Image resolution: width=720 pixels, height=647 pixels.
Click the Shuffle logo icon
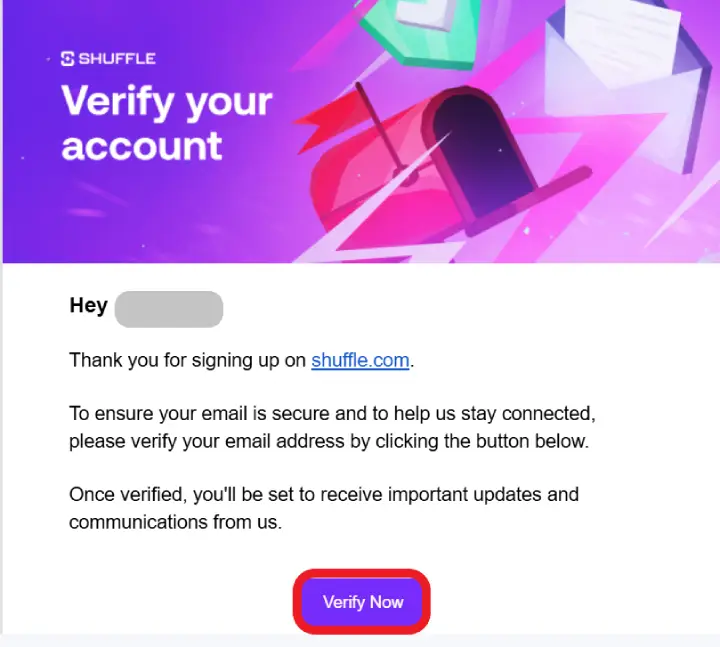coord(68,59)
